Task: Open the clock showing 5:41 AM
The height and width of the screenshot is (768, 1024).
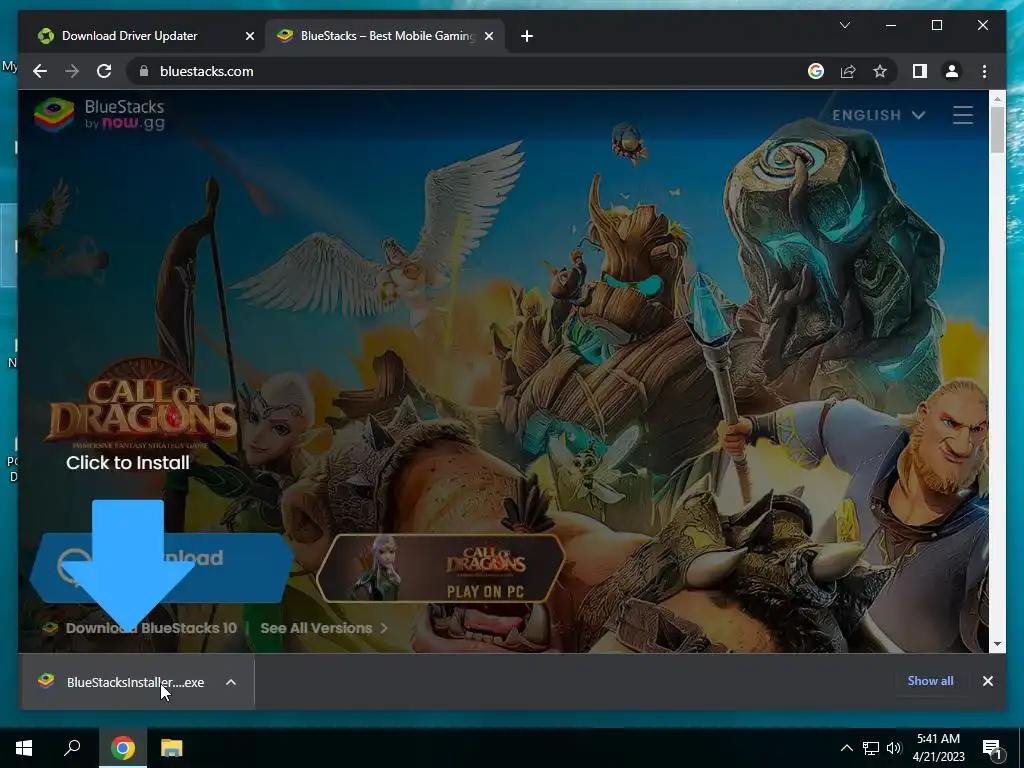Action: coord(938,748)
